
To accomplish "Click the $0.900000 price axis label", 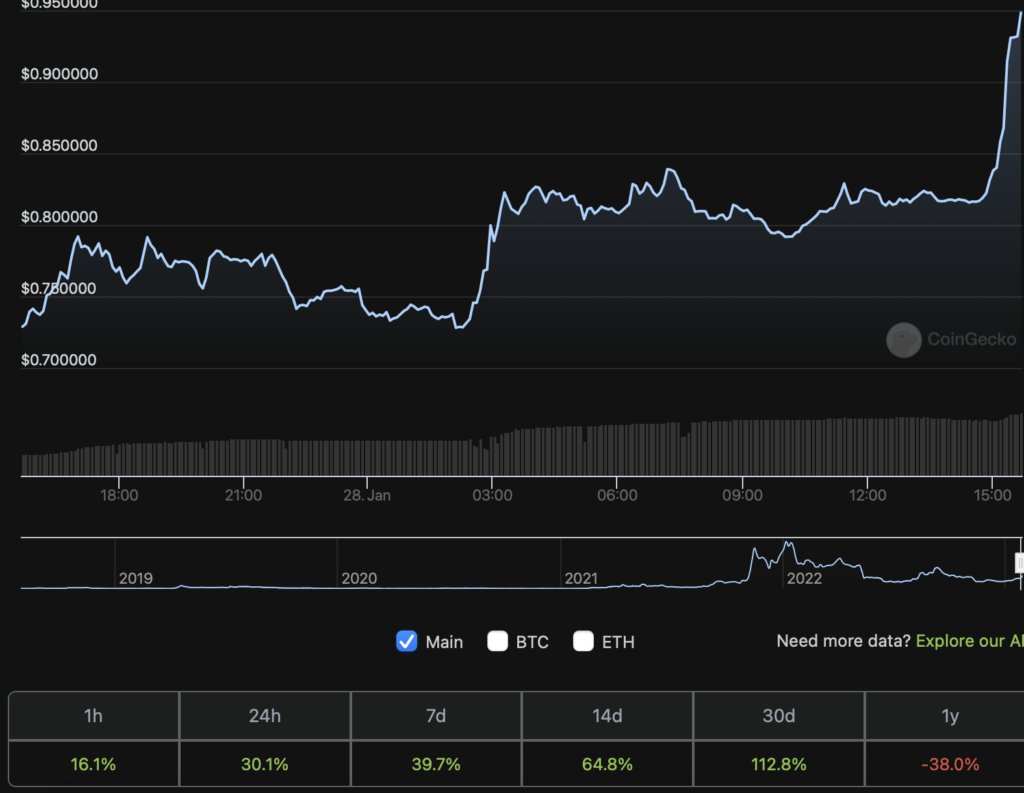I will (59, 74).
